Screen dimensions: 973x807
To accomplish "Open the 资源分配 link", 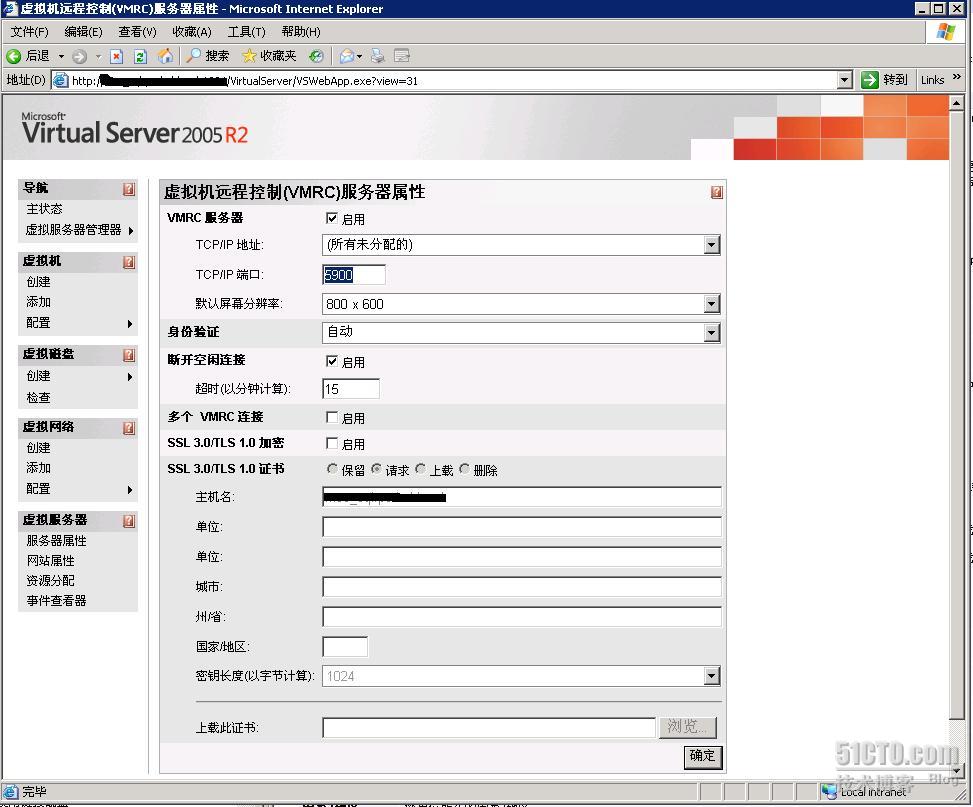I will [50, 581].
